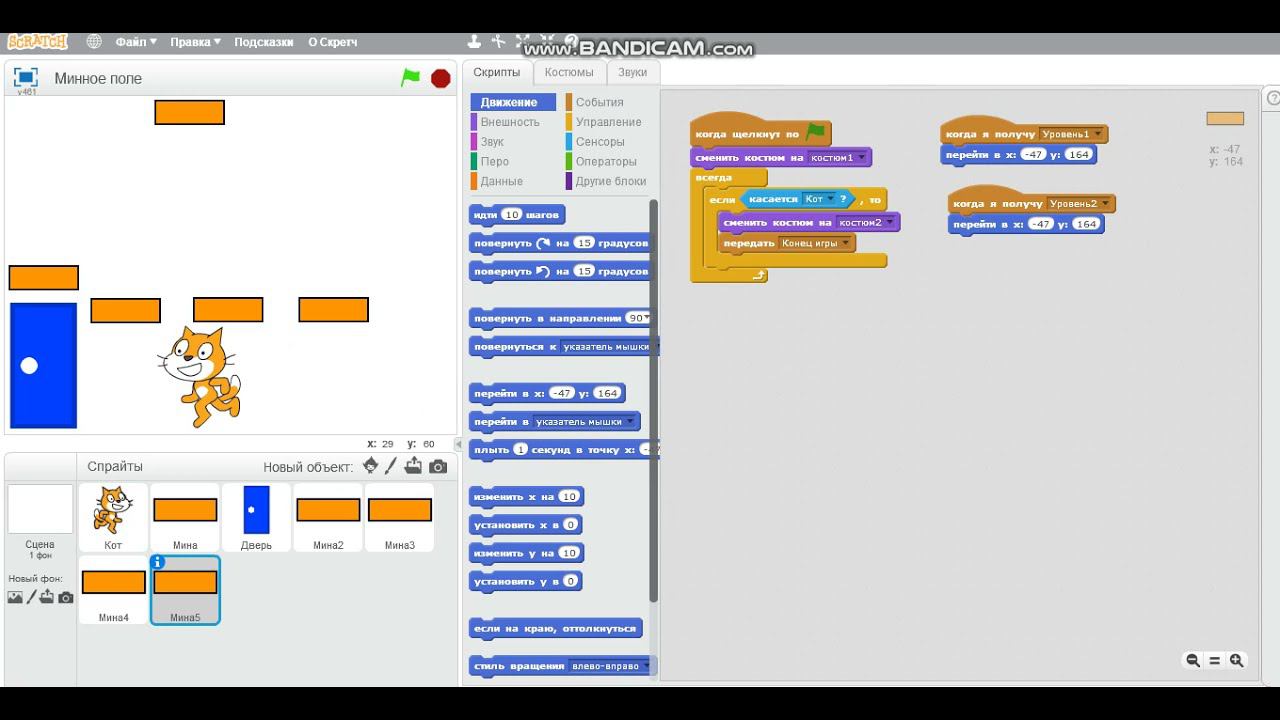Select the Сенсоры block category
Screen dimensions: 1280x720
pos(600,142)
